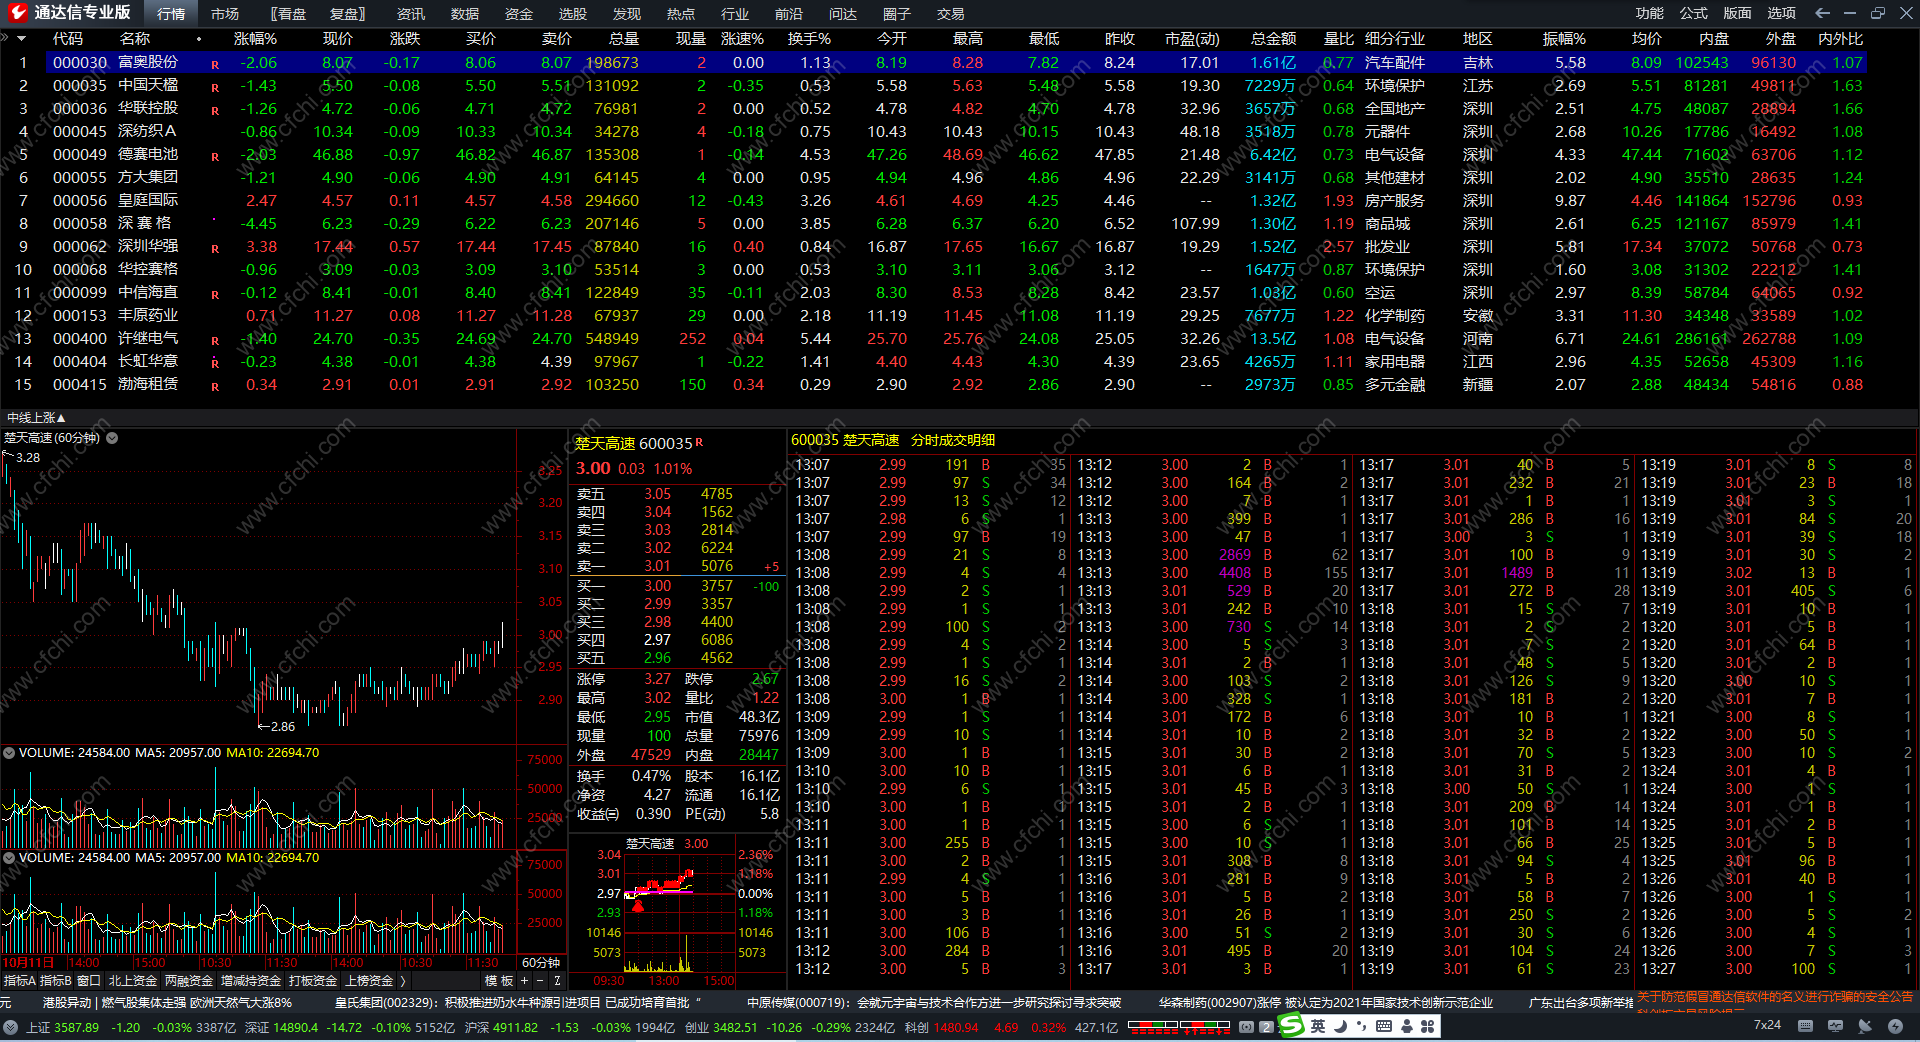1920x1042 pixels.
Task: Select the 打板资金 indicator tab
Action: click(313, 981)
